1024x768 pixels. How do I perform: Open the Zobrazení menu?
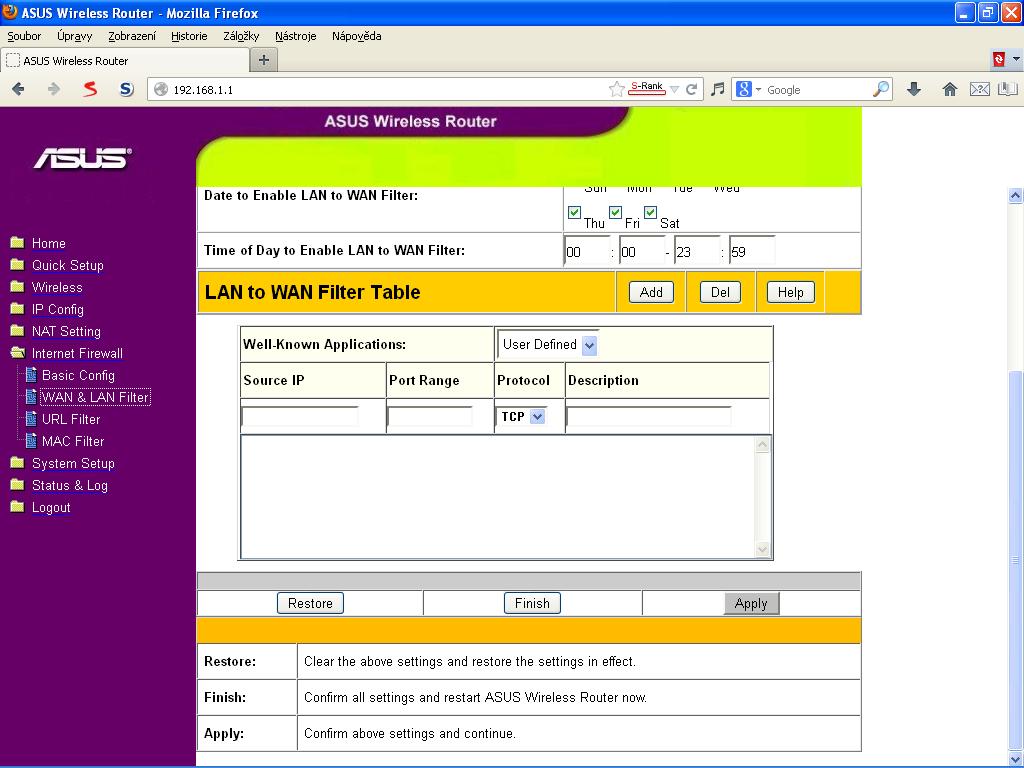(132, 36)
